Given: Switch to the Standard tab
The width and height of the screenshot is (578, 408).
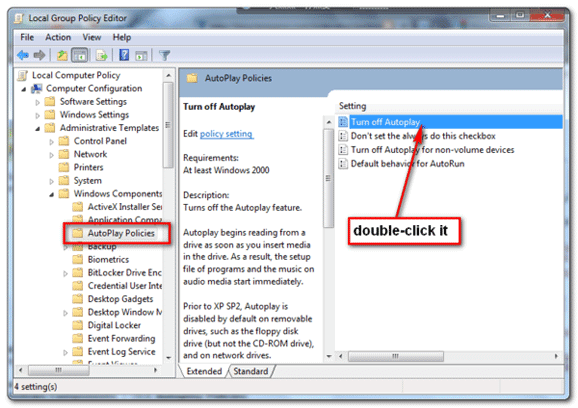Looking at the screenshot, I should (251, 371).
